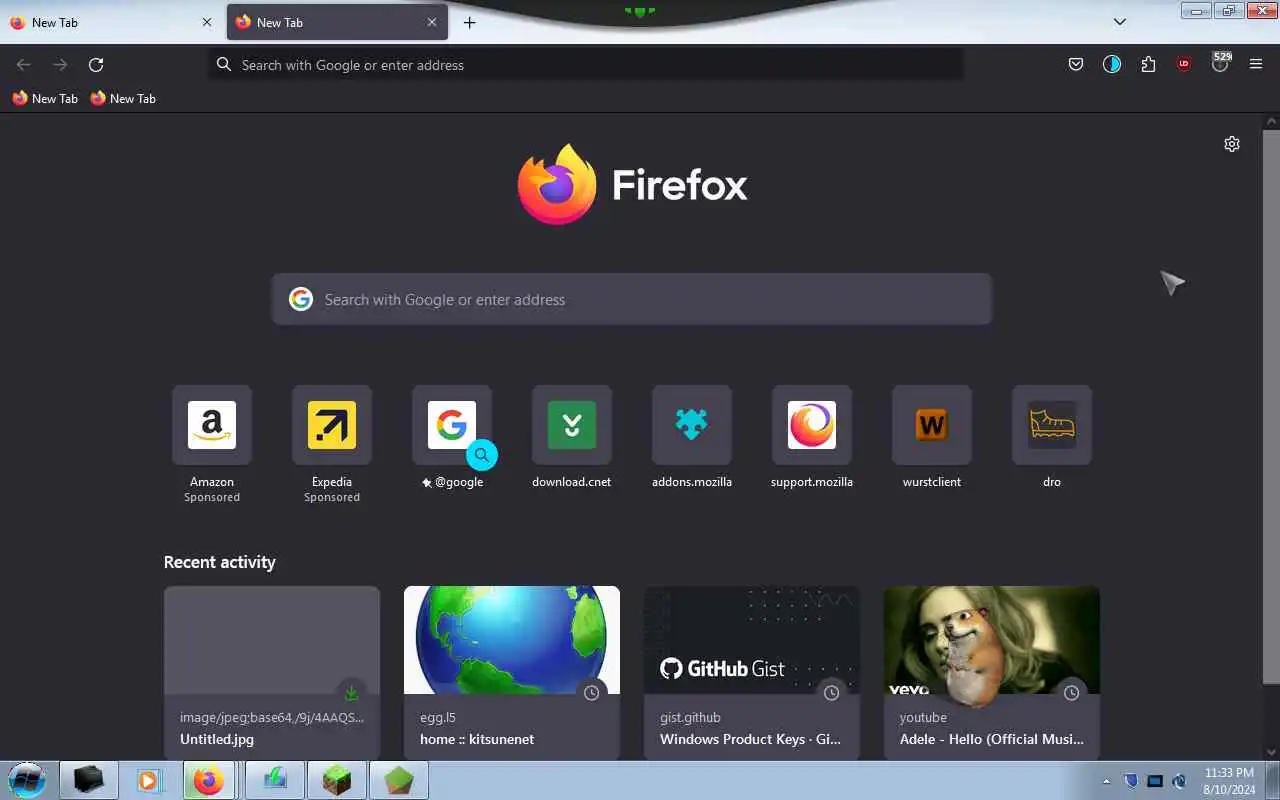Open the Minecraft grass block taskbar icon
The height and width of the screenshot is (800, 1280).
tap(336, 780)
